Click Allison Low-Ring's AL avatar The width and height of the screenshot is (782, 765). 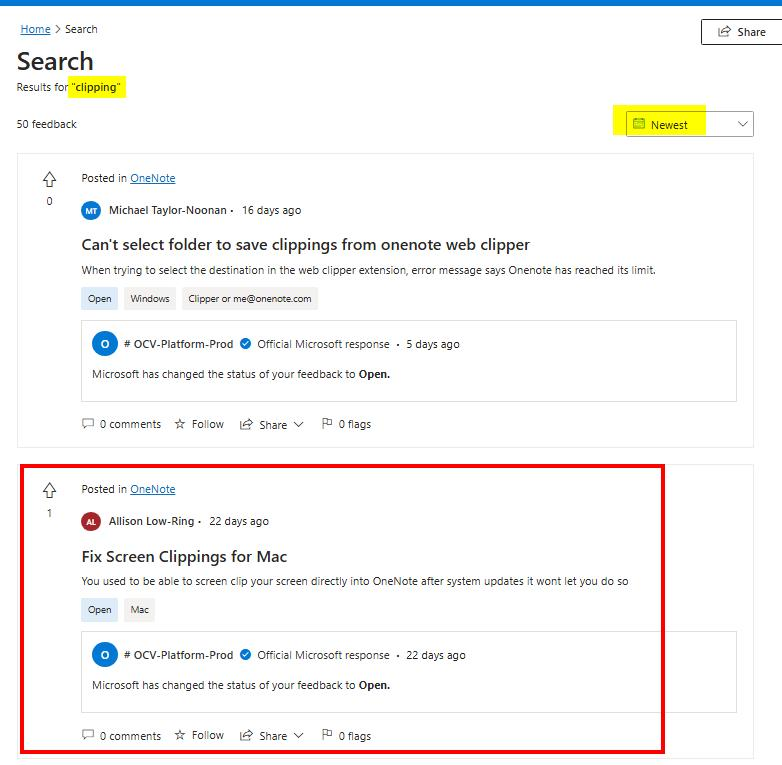tap(91, 522)
